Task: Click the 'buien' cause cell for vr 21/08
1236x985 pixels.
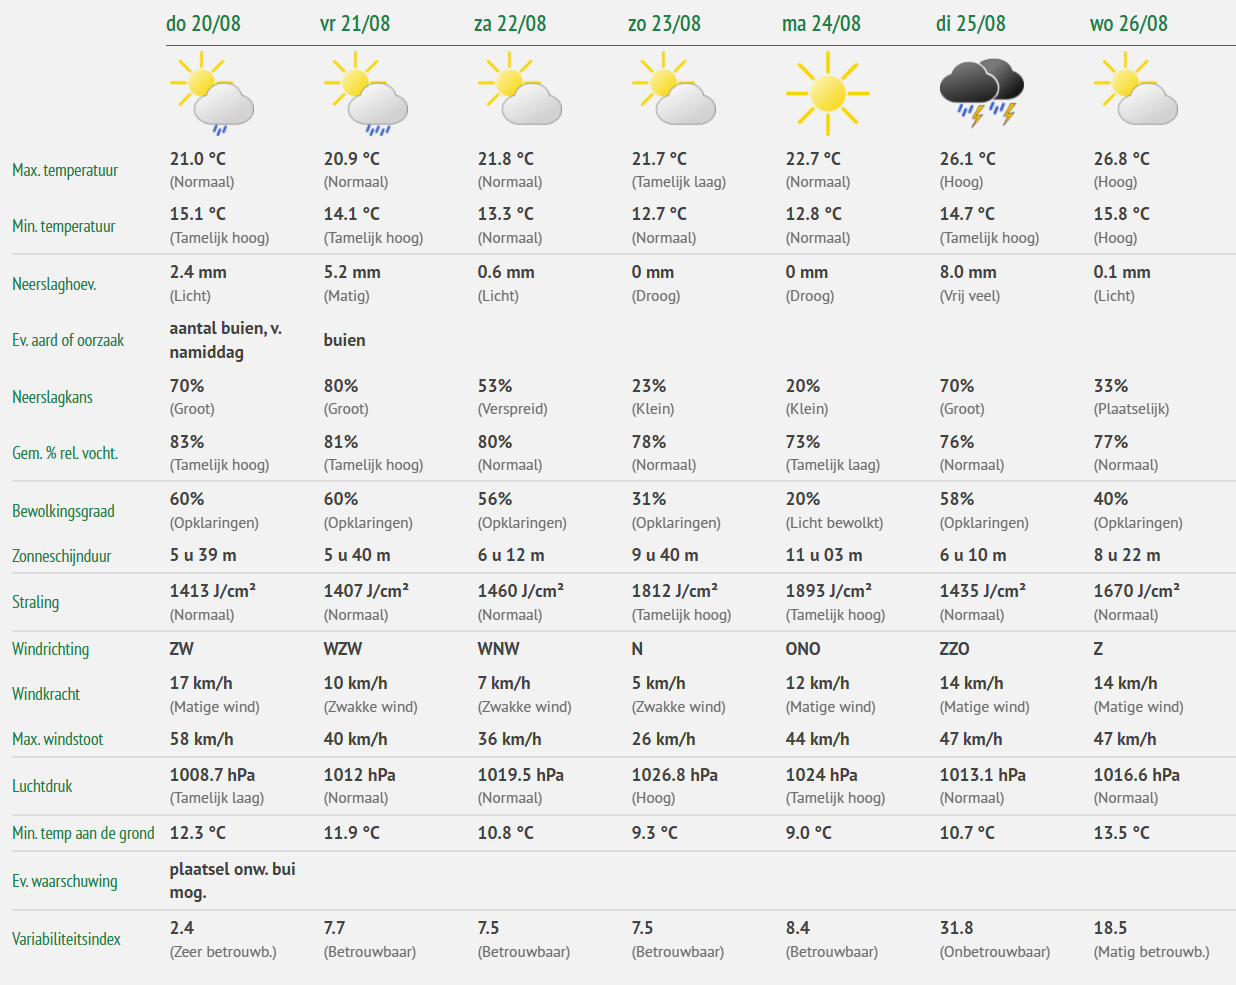Action: (344, 340)
